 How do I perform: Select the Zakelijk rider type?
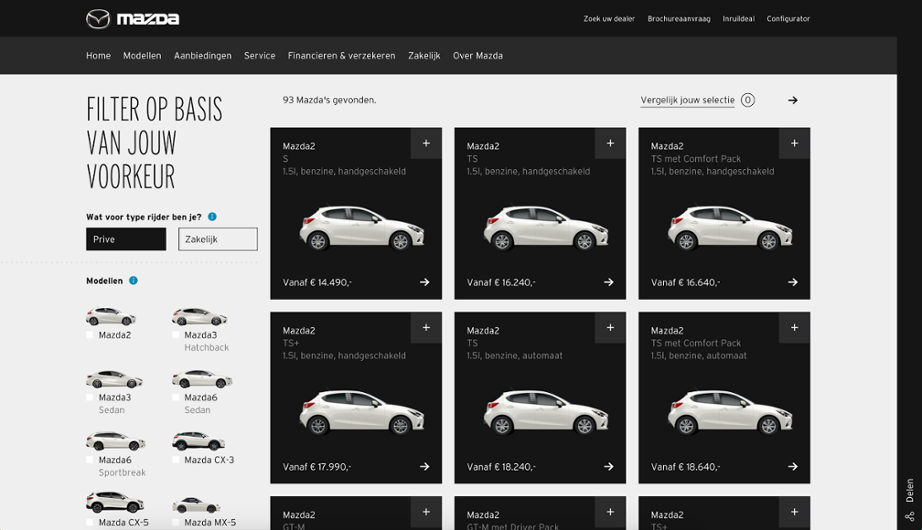pos(218,239)
